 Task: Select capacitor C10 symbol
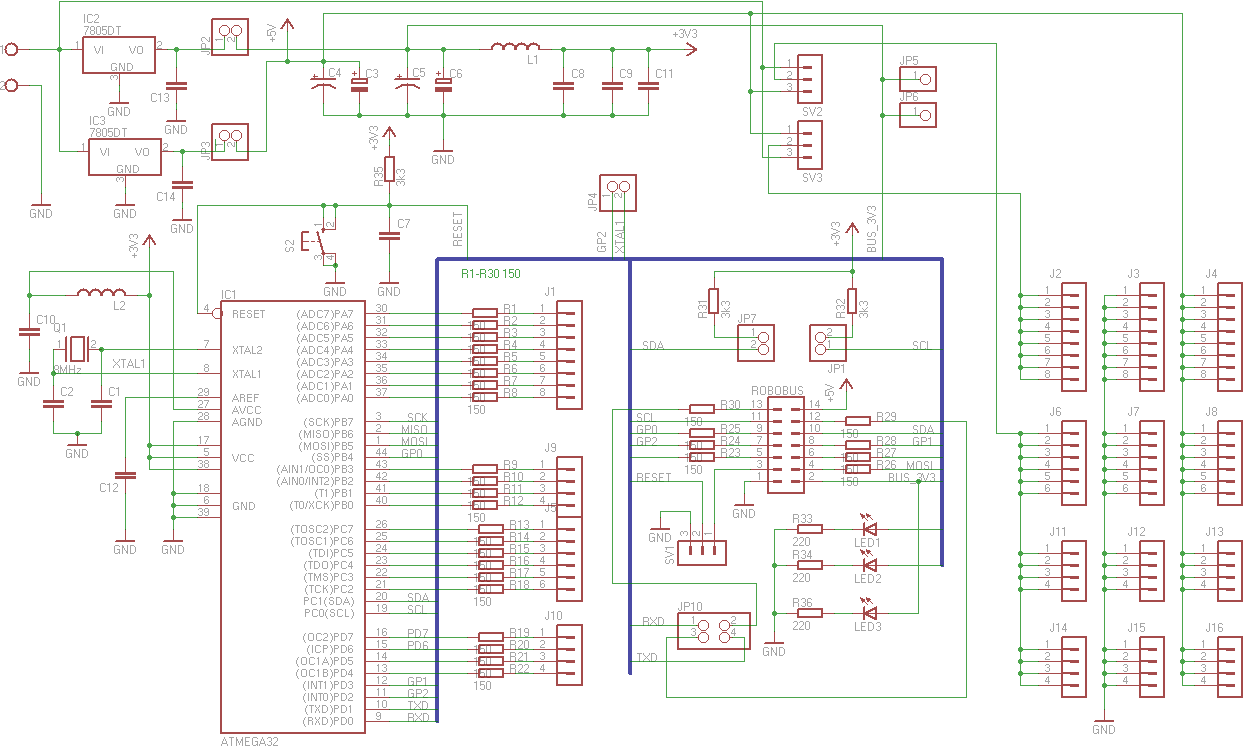(29, 333)
